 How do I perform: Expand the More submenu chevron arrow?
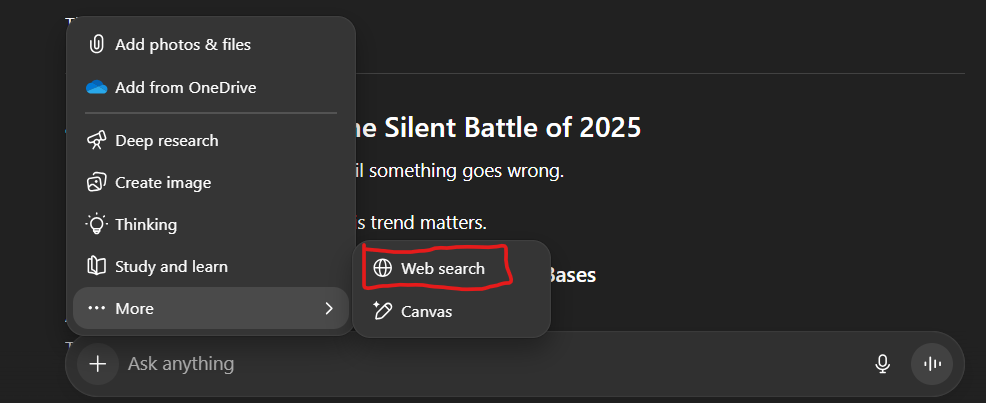(329, 308)
